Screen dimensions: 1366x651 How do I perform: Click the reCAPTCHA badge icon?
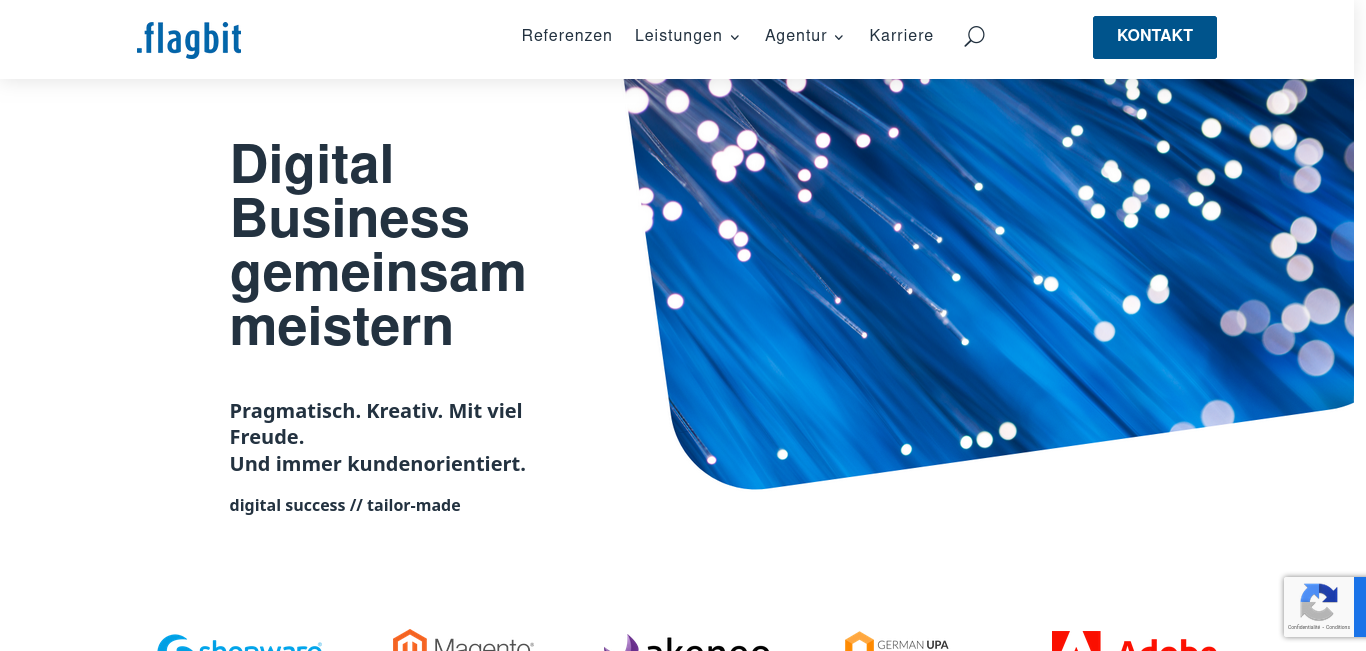coord(1318,602)
